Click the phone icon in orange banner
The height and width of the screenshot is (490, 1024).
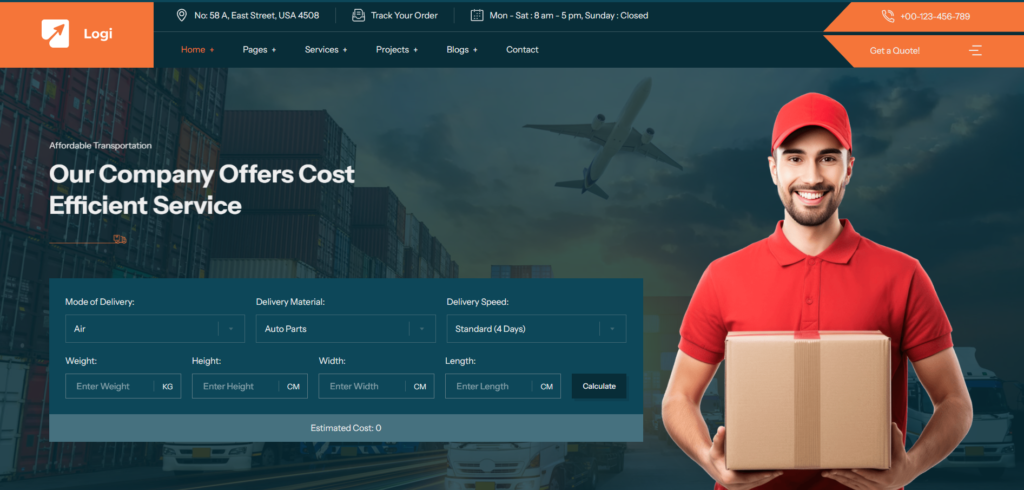tap(888, 16)
